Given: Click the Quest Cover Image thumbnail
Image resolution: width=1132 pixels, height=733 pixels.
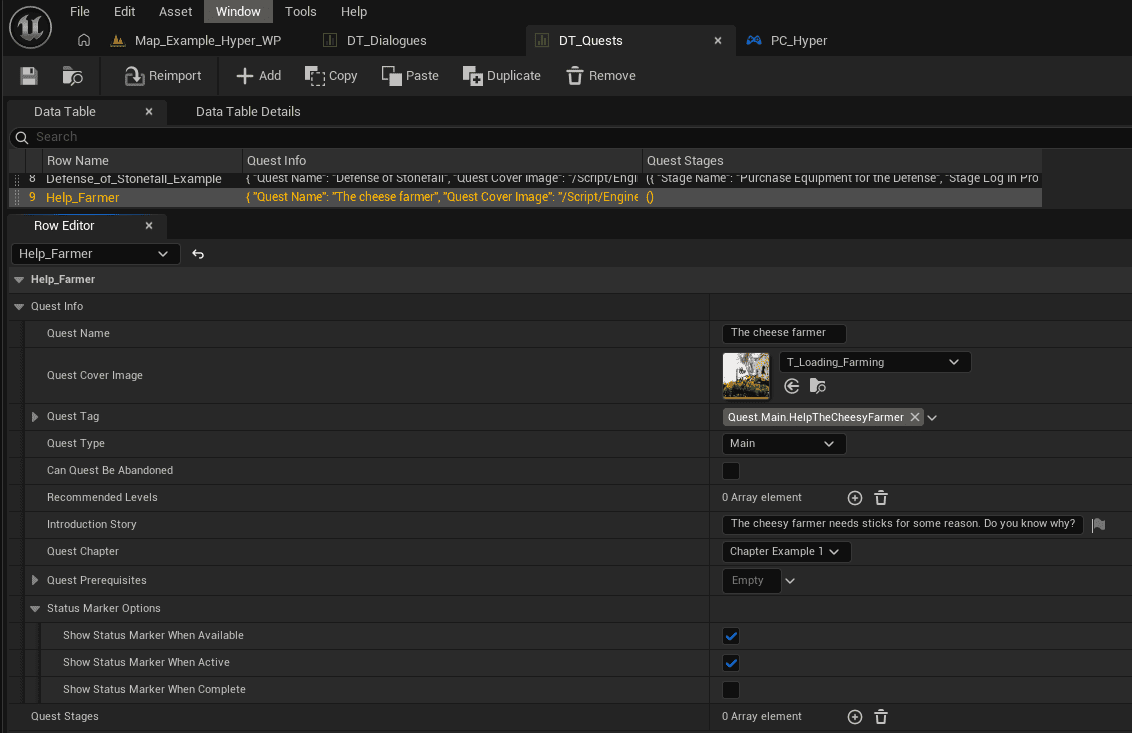Looking at the screenshot, I should pos(746,376).
